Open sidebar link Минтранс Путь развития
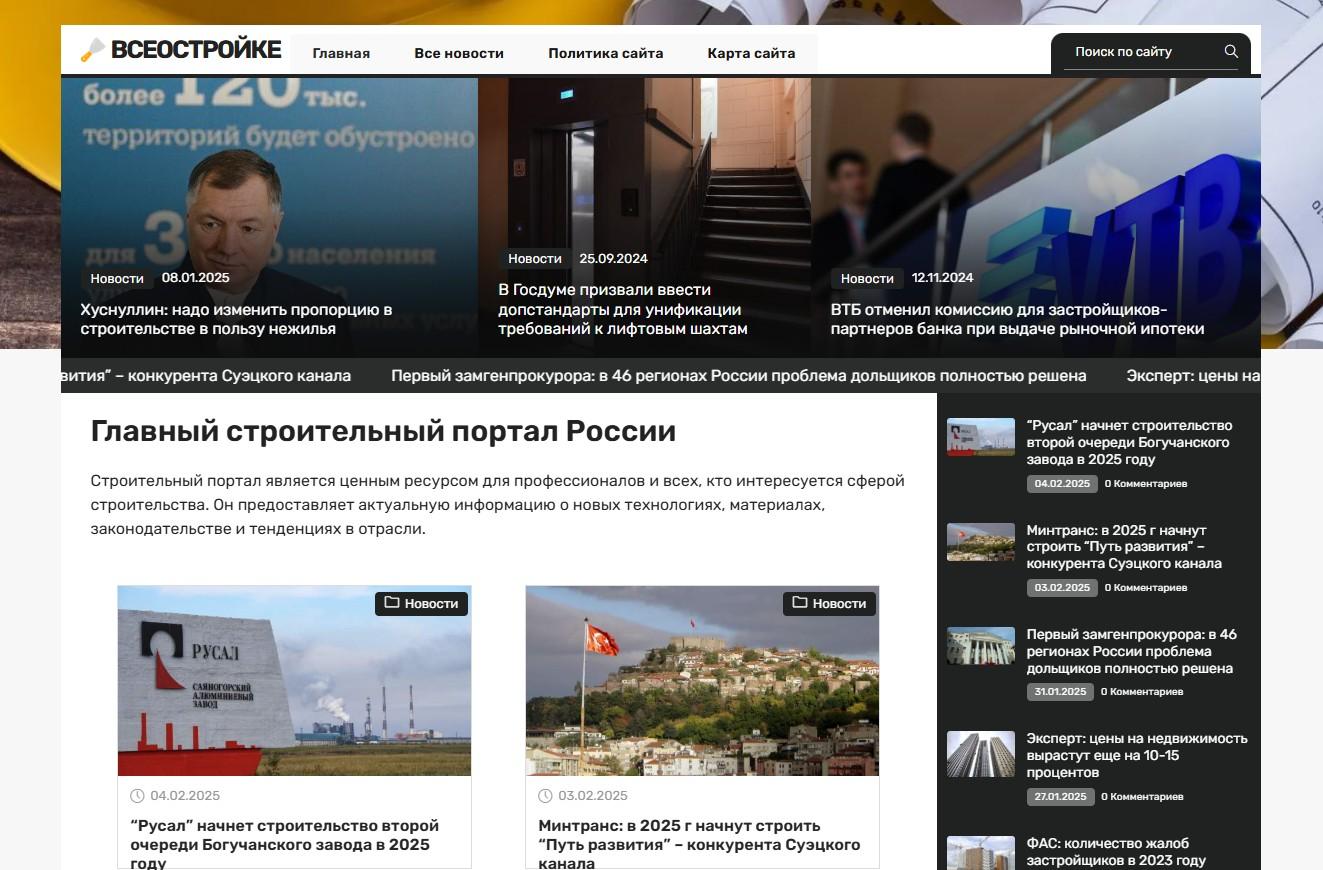Screen dimensions: 1323x870 pos(1124,546)
